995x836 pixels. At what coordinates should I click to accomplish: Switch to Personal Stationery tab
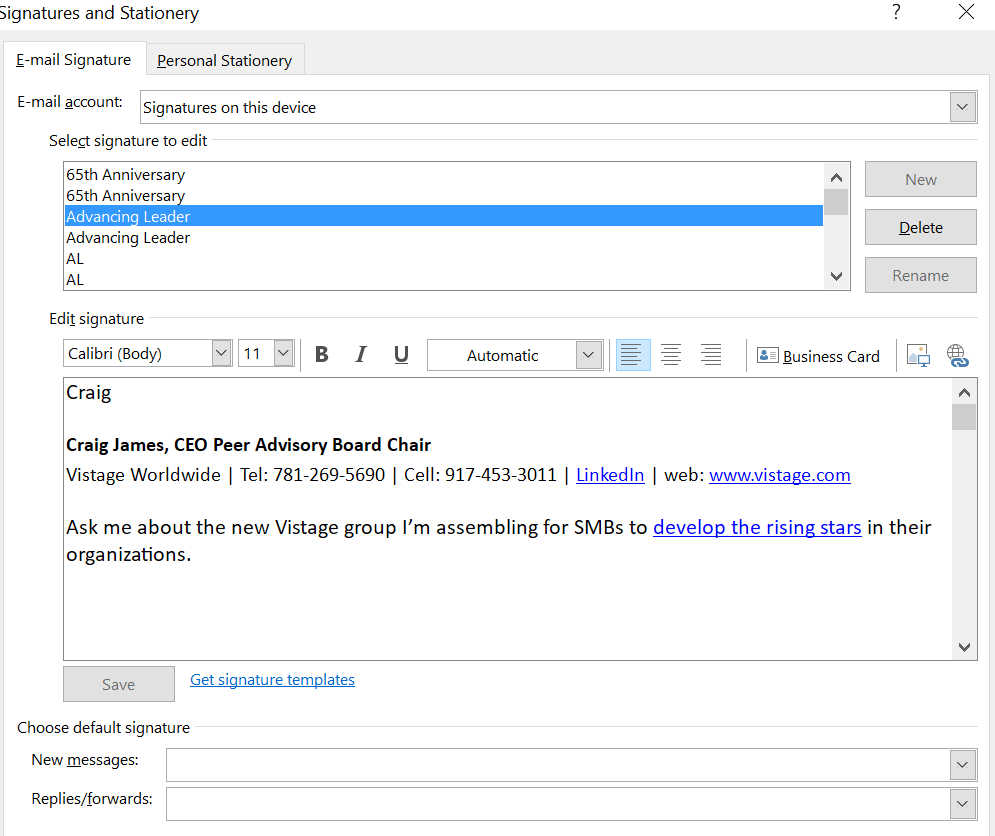click(225, 60)
